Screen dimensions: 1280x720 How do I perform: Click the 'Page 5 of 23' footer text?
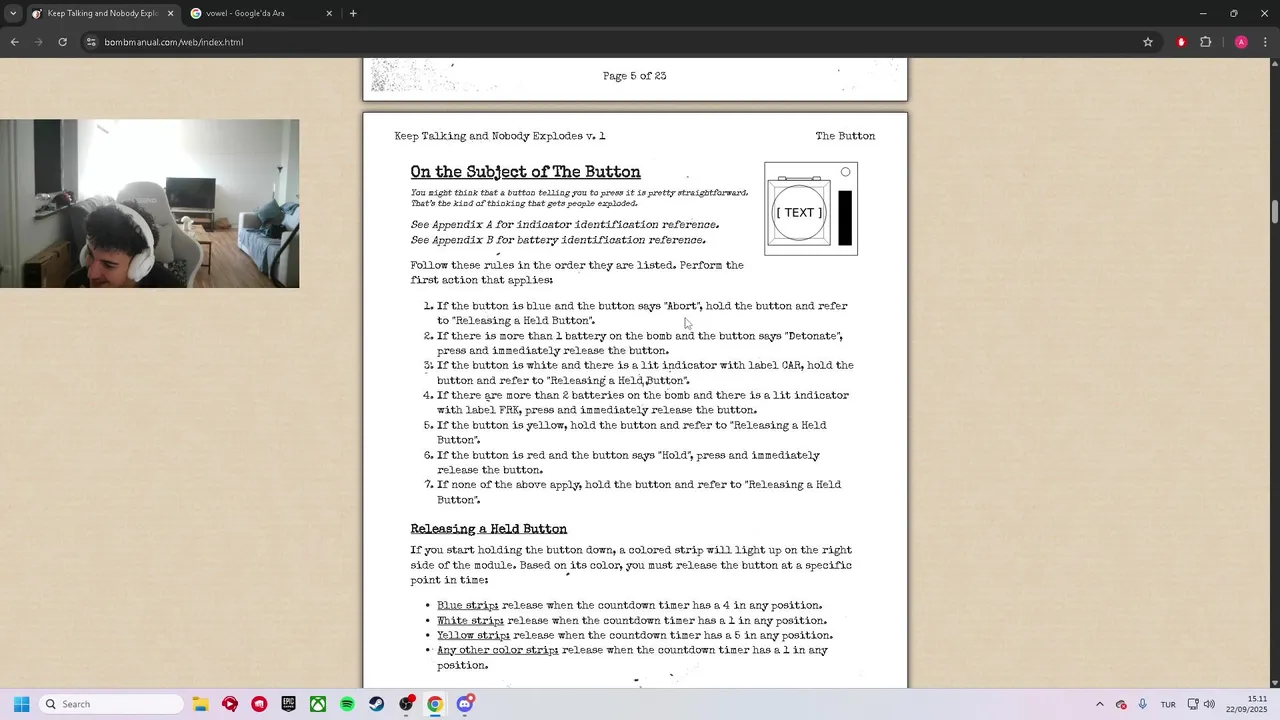pyautogui.click(x=634, y=76)
